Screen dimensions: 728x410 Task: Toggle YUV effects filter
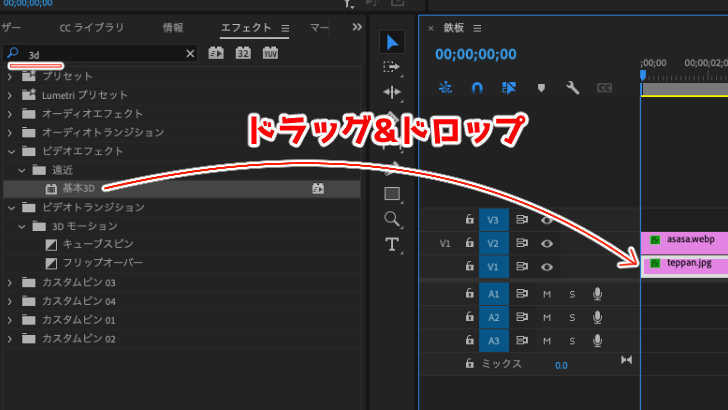pyautogui.click(x=270, y=53)
